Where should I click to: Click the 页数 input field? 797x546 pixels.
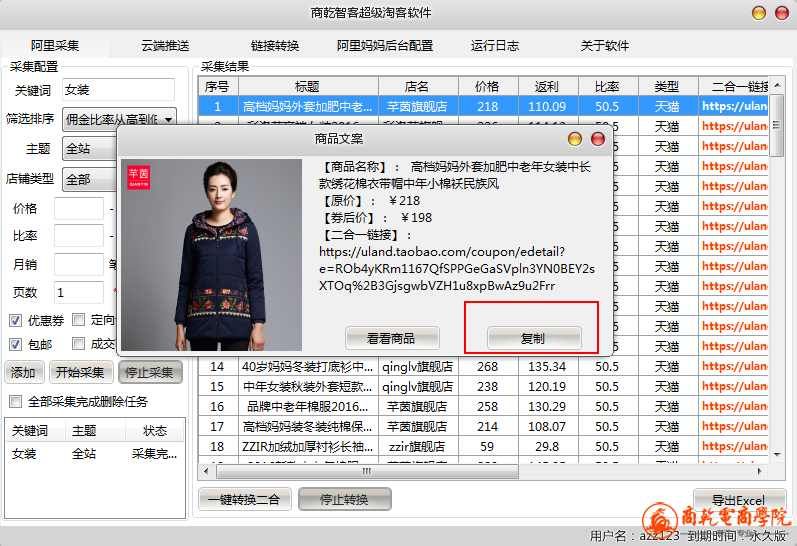[x=79, y=292]
